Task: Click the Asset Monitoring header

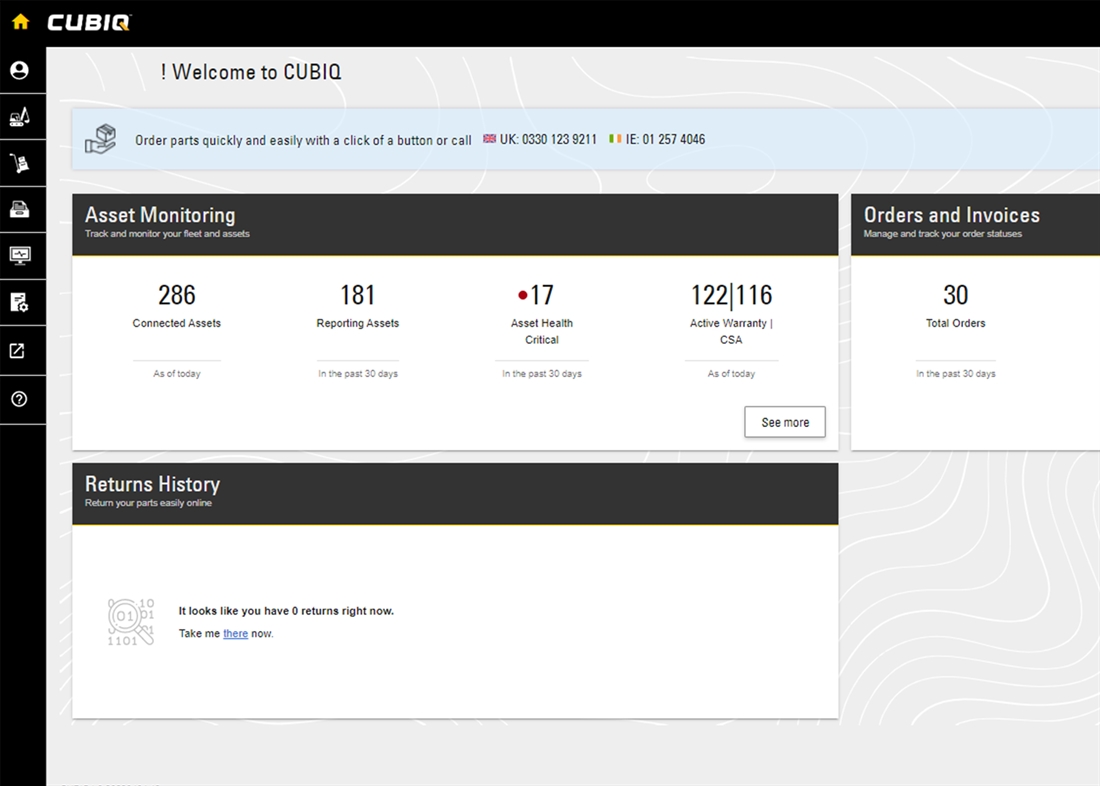Action: (x=160, y=215)
